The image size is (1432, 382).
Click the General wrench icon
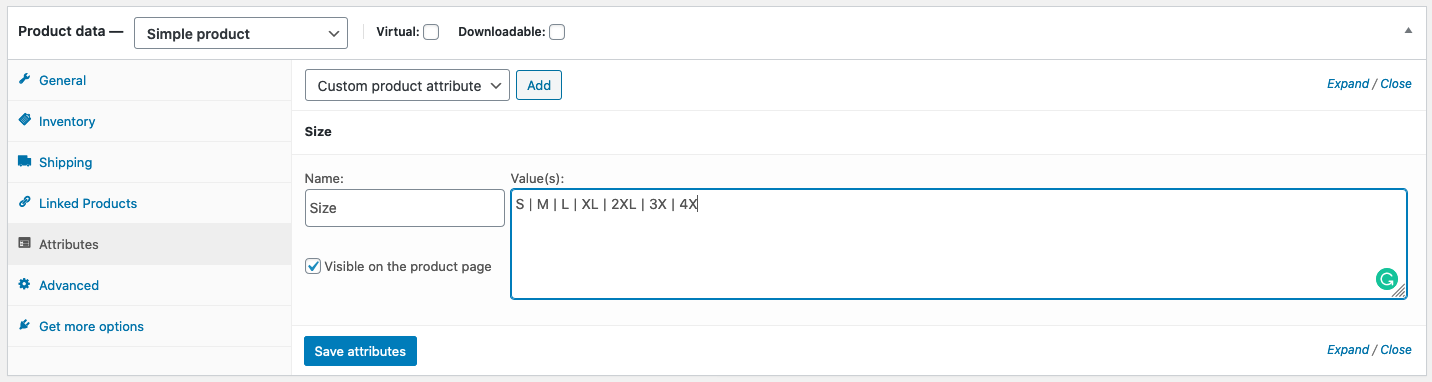click(25, 80)
